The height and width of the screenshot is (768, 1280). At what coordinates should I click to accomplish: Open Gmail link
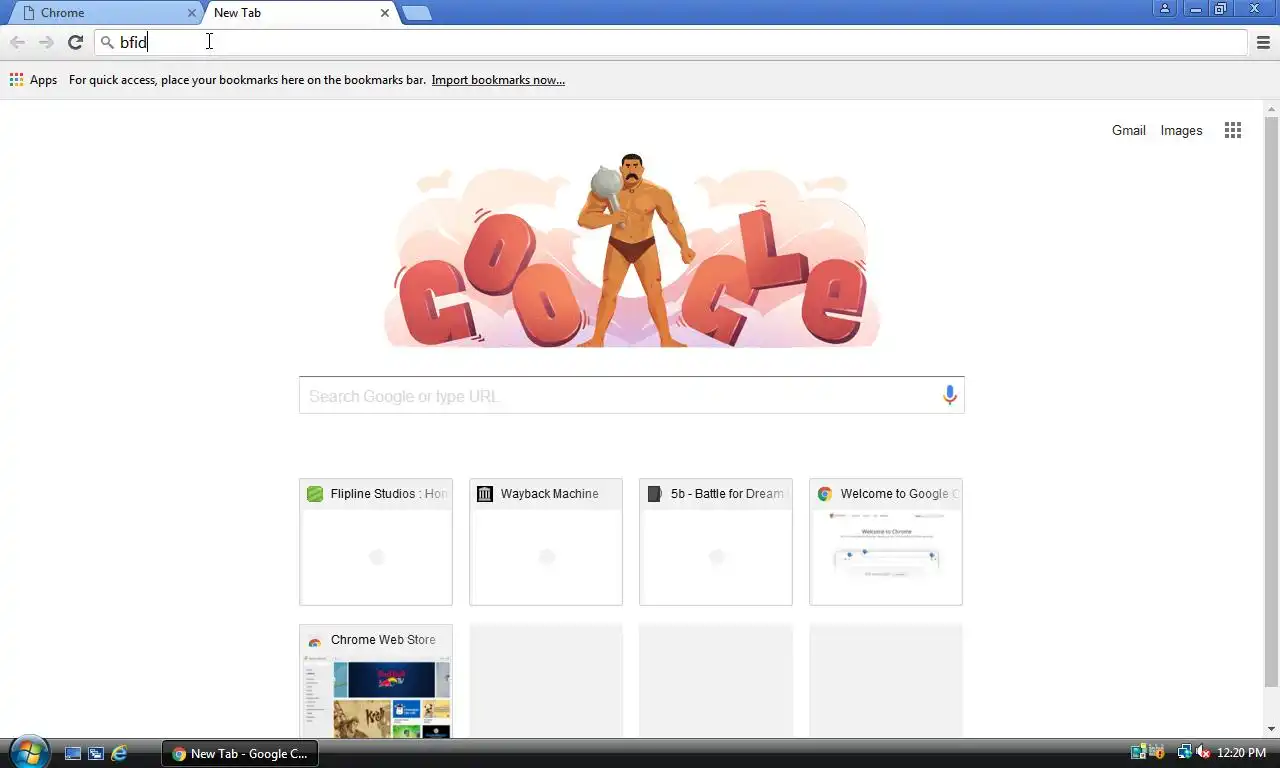[x=1129, y=130]
